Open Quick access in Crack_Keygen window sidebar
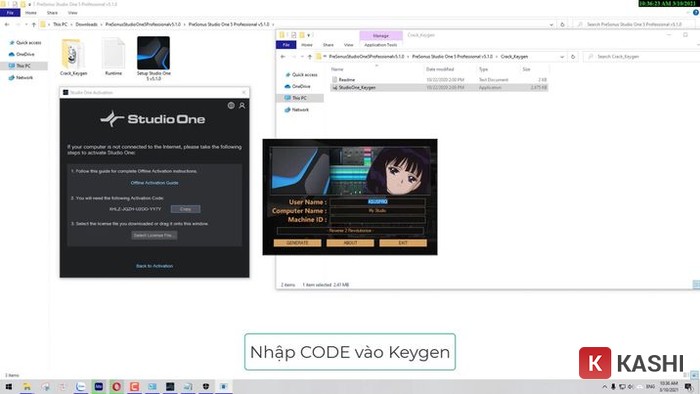700x394 pixels. click(301, 75)
